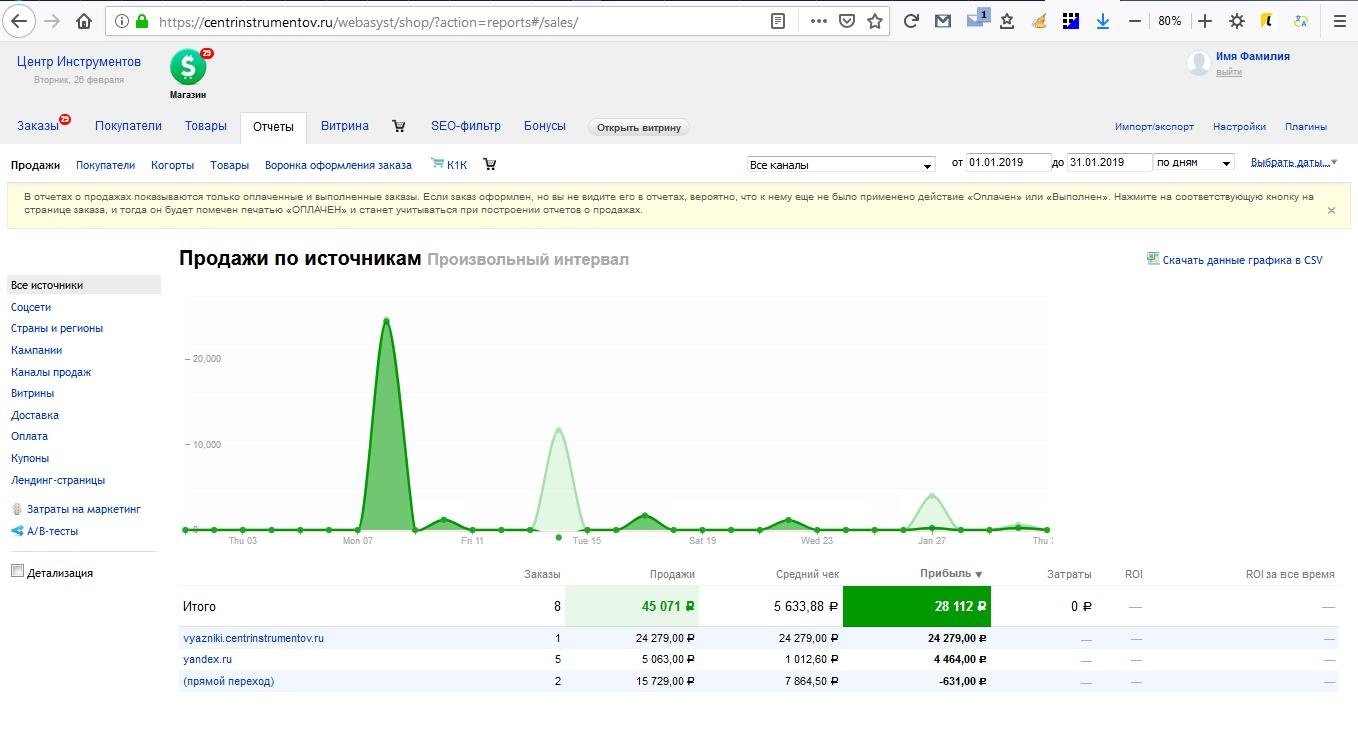Download chart data via the CSV icon
The width and height of the screenshot is (1358, 735).
[1153, 259]
